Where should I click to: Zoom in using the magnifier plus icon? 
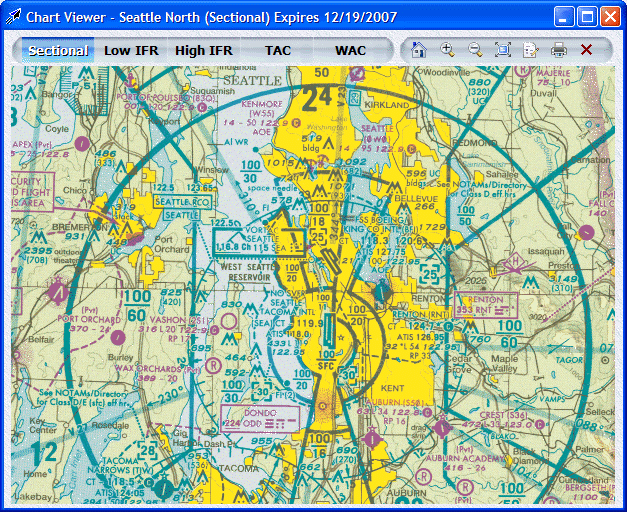pyautogui.click(x=447, y=50)
